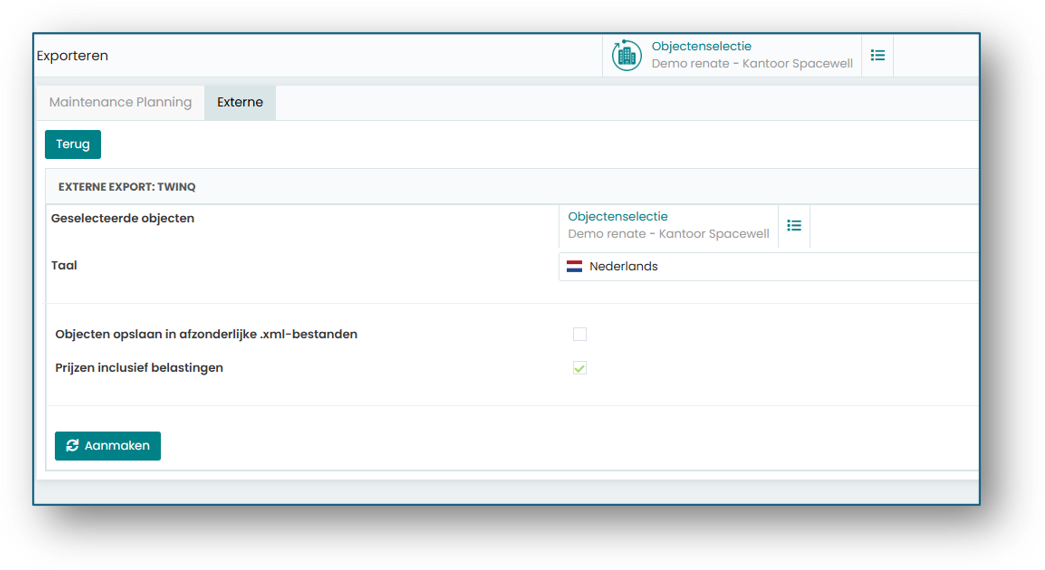
Task: Click the Exporteren page title
Action: click(72, 55)
